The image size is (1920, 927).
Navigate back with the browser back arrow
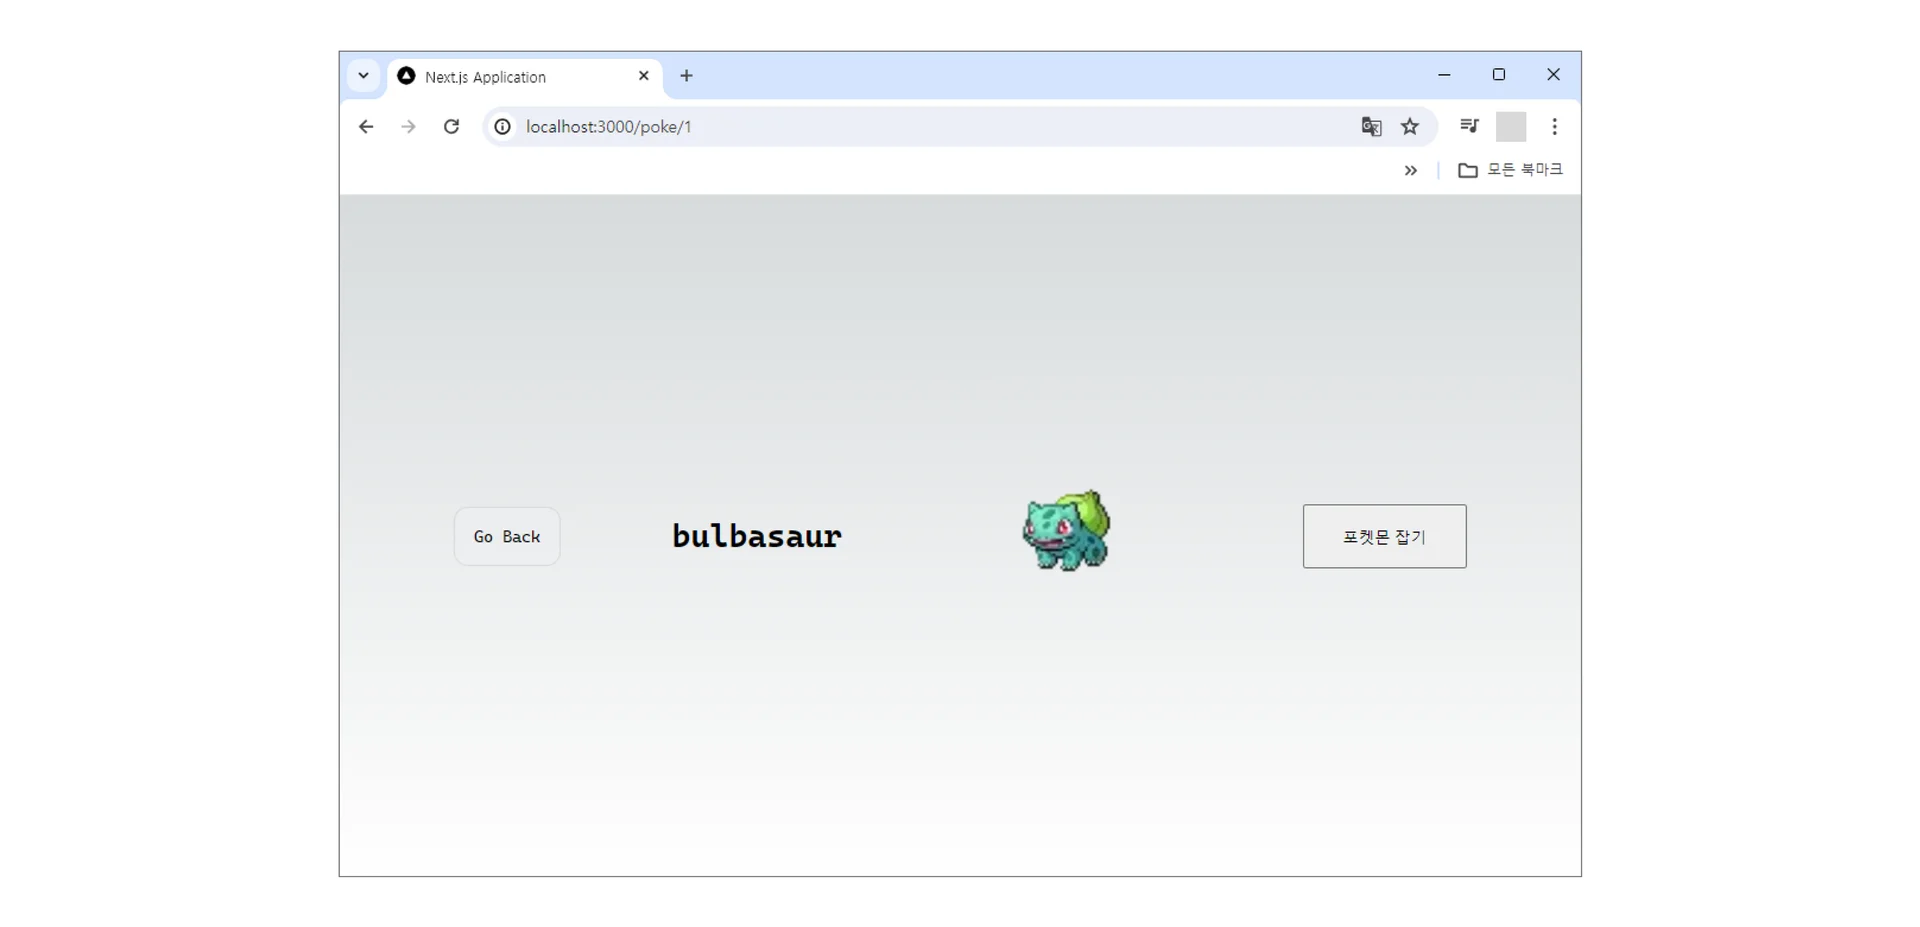click(x=366, y=127)
